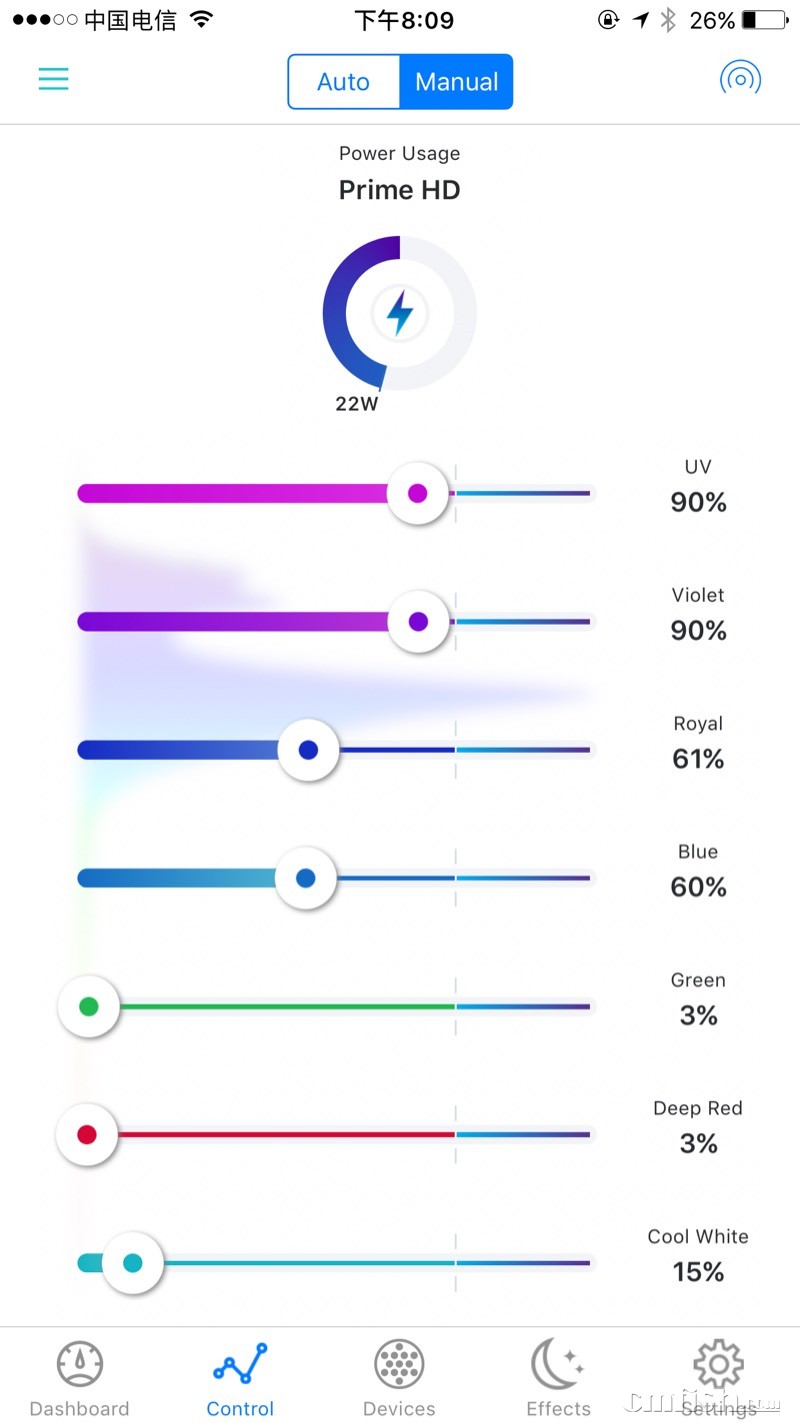
Task: Open the Effects moon icon
Action: pos(558,1365)
